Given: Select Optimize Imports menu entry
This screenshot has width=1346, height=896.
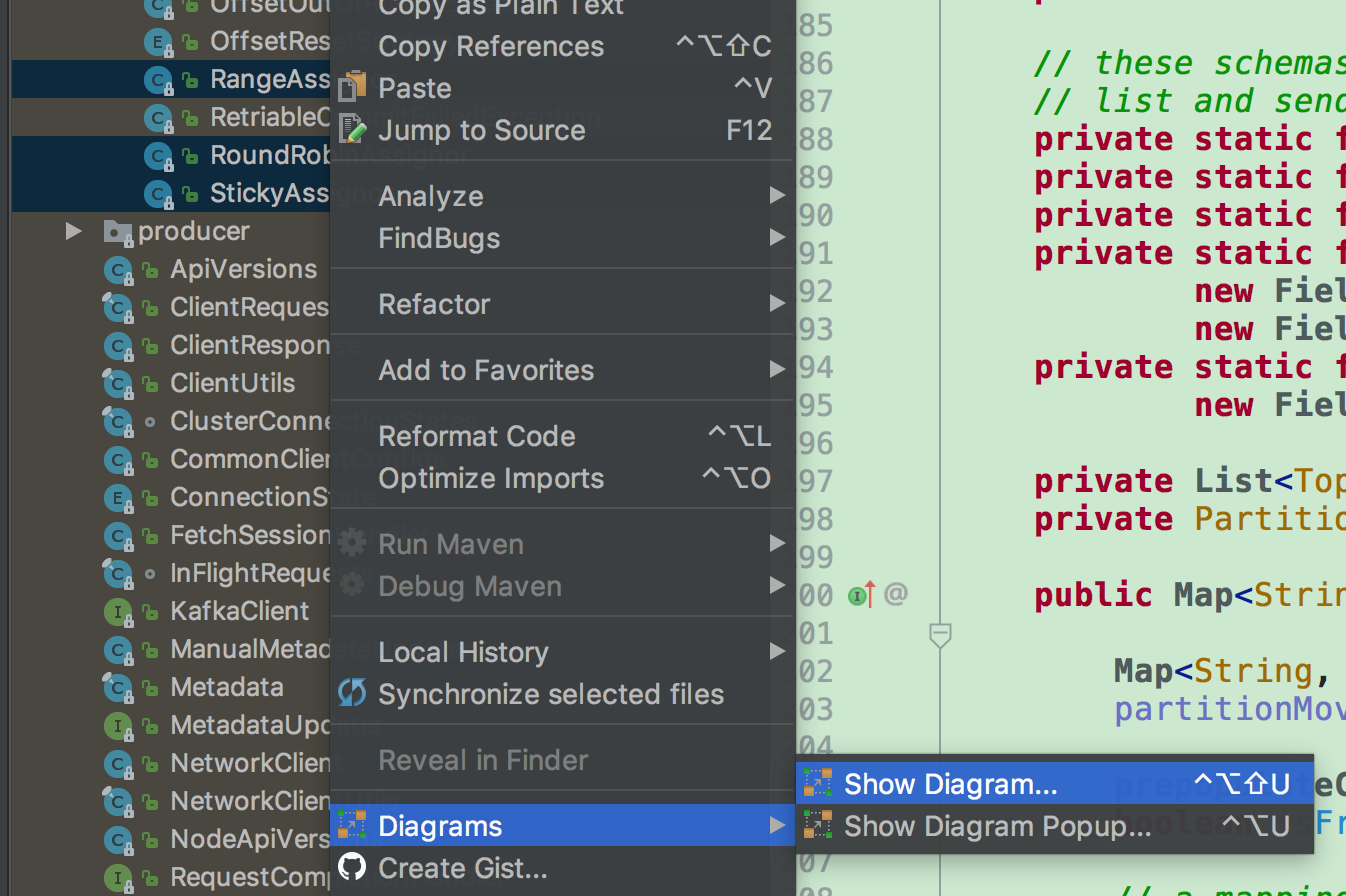Looking at the screenshot, I should coord(562,478).
